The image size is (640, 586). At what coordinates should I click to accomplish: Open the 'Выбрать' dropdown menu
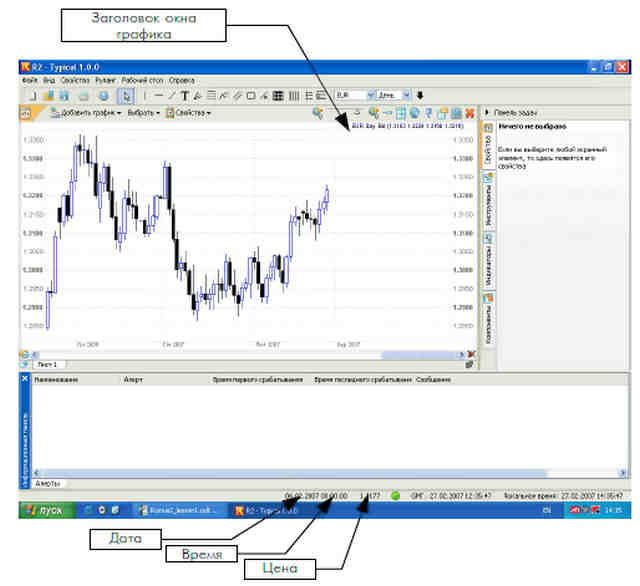[143, 113]
